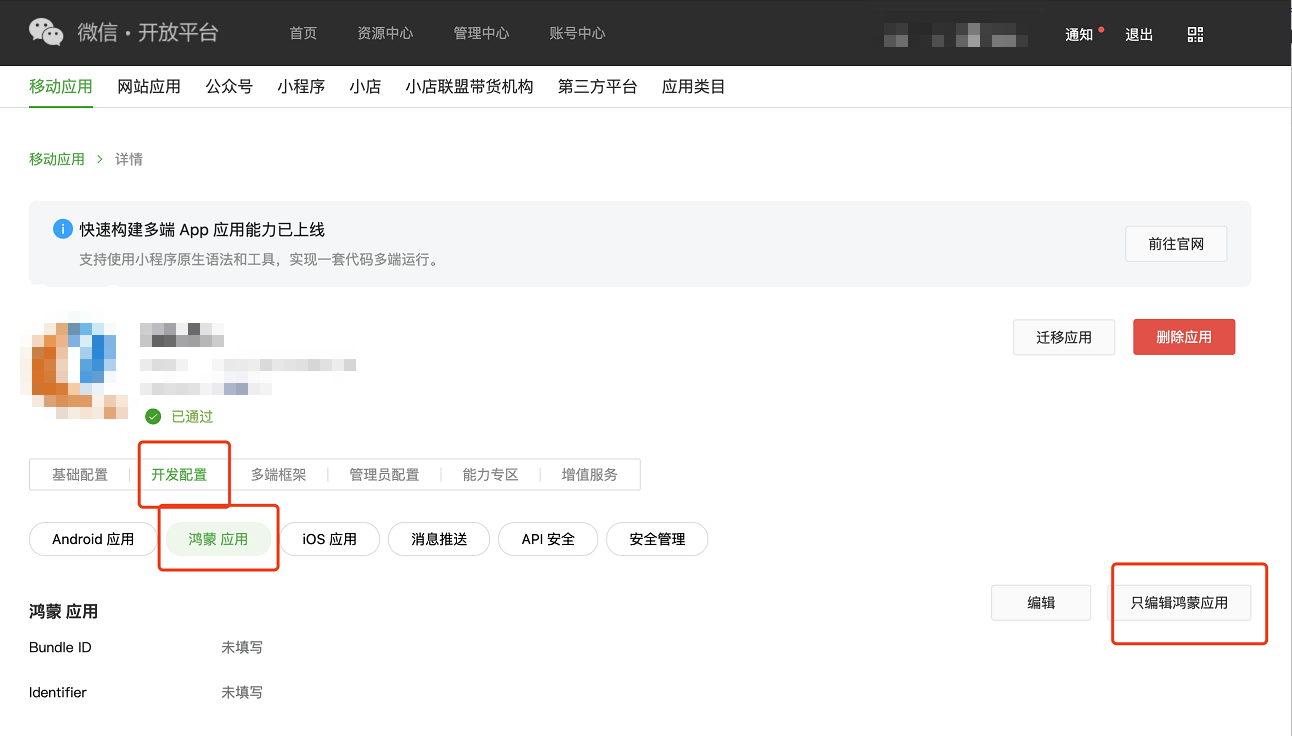Click the 未填写 value next to Bundle ID
Image resolution: width=1292 pixels, height=736 pixels.
pyautogui.click(x=242, y=647)
